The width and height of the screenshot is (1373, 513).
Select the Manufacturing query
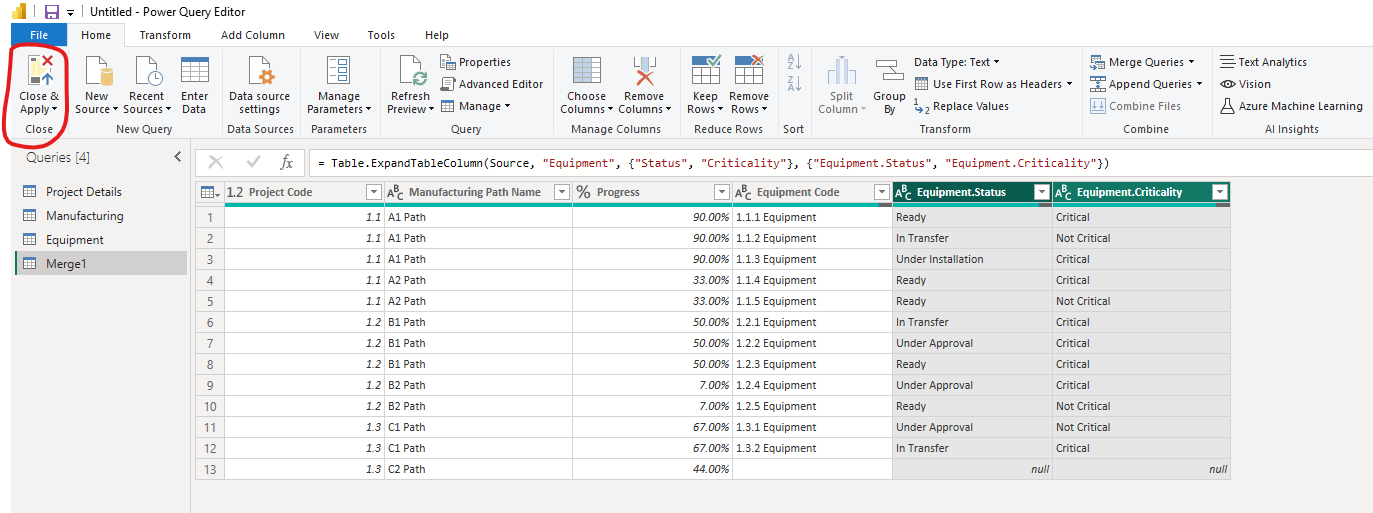100,215
